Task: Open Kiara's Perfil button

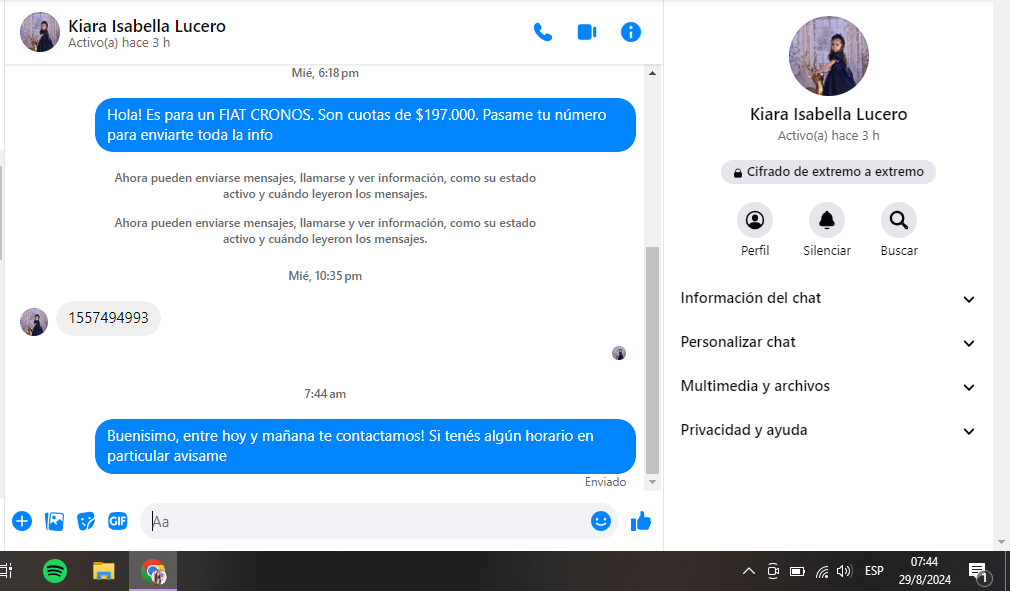Action: point(755,220)
